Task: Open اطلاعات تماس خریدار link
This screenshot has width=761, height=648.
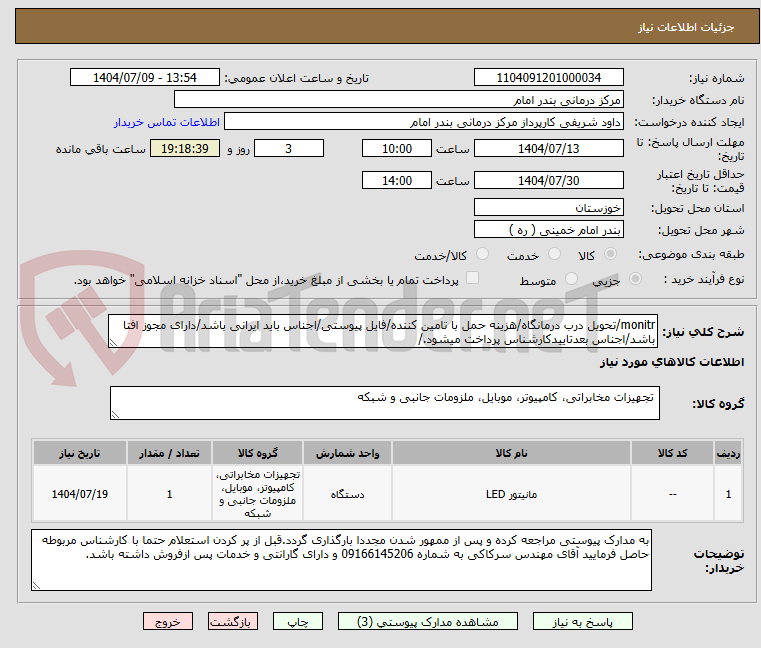Action: [167, 122]
